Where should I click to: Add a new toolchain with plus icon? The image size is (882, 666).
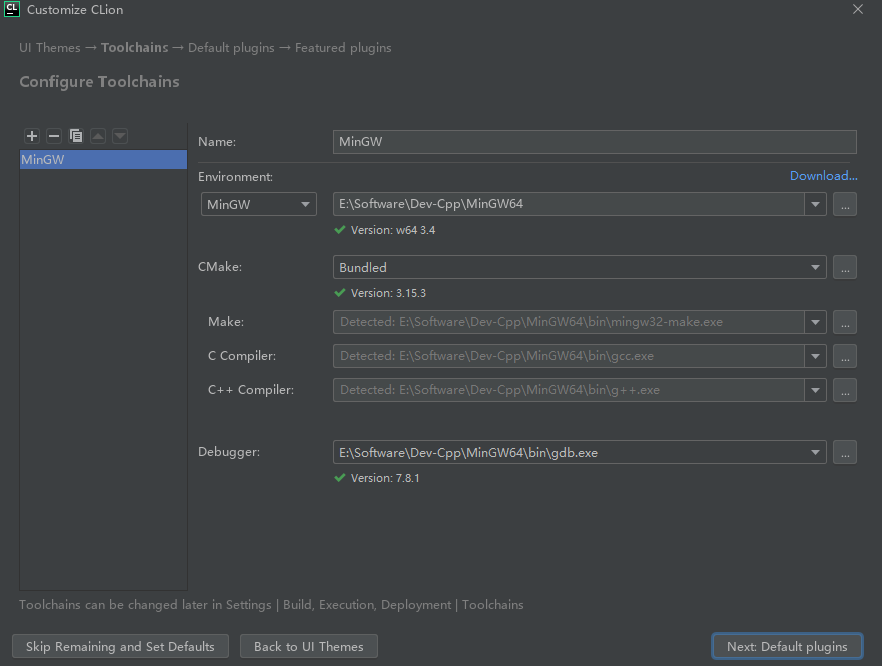click(x=32, y=136)
